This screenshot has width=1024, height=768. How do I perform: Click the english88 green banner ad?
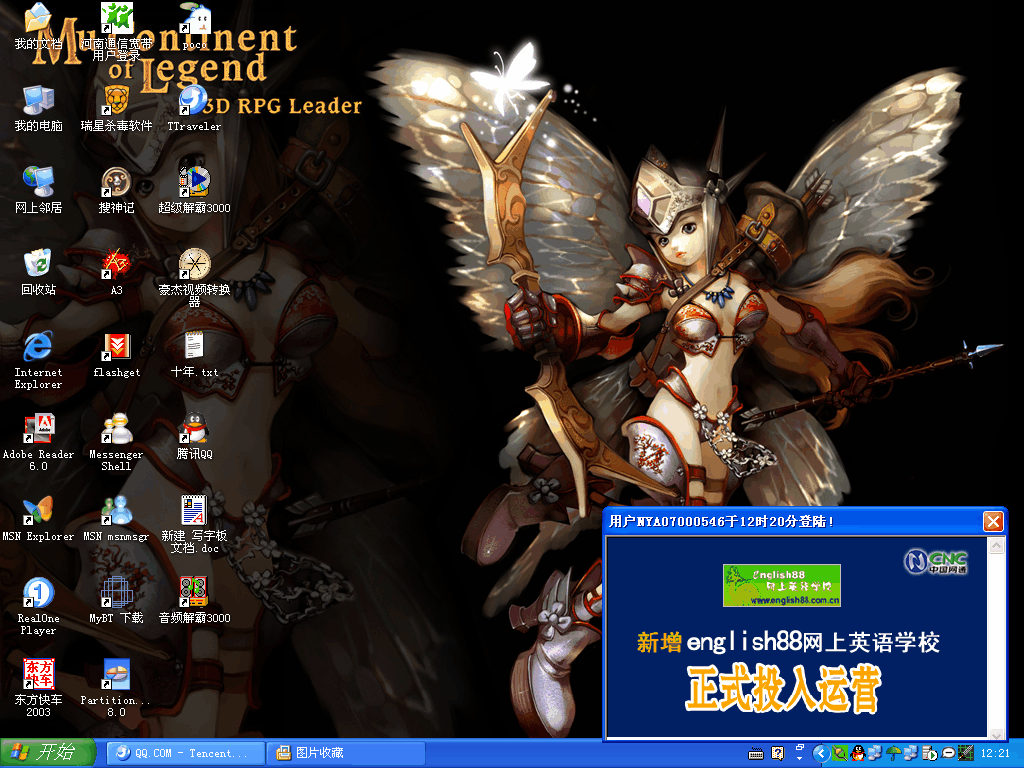782,586
